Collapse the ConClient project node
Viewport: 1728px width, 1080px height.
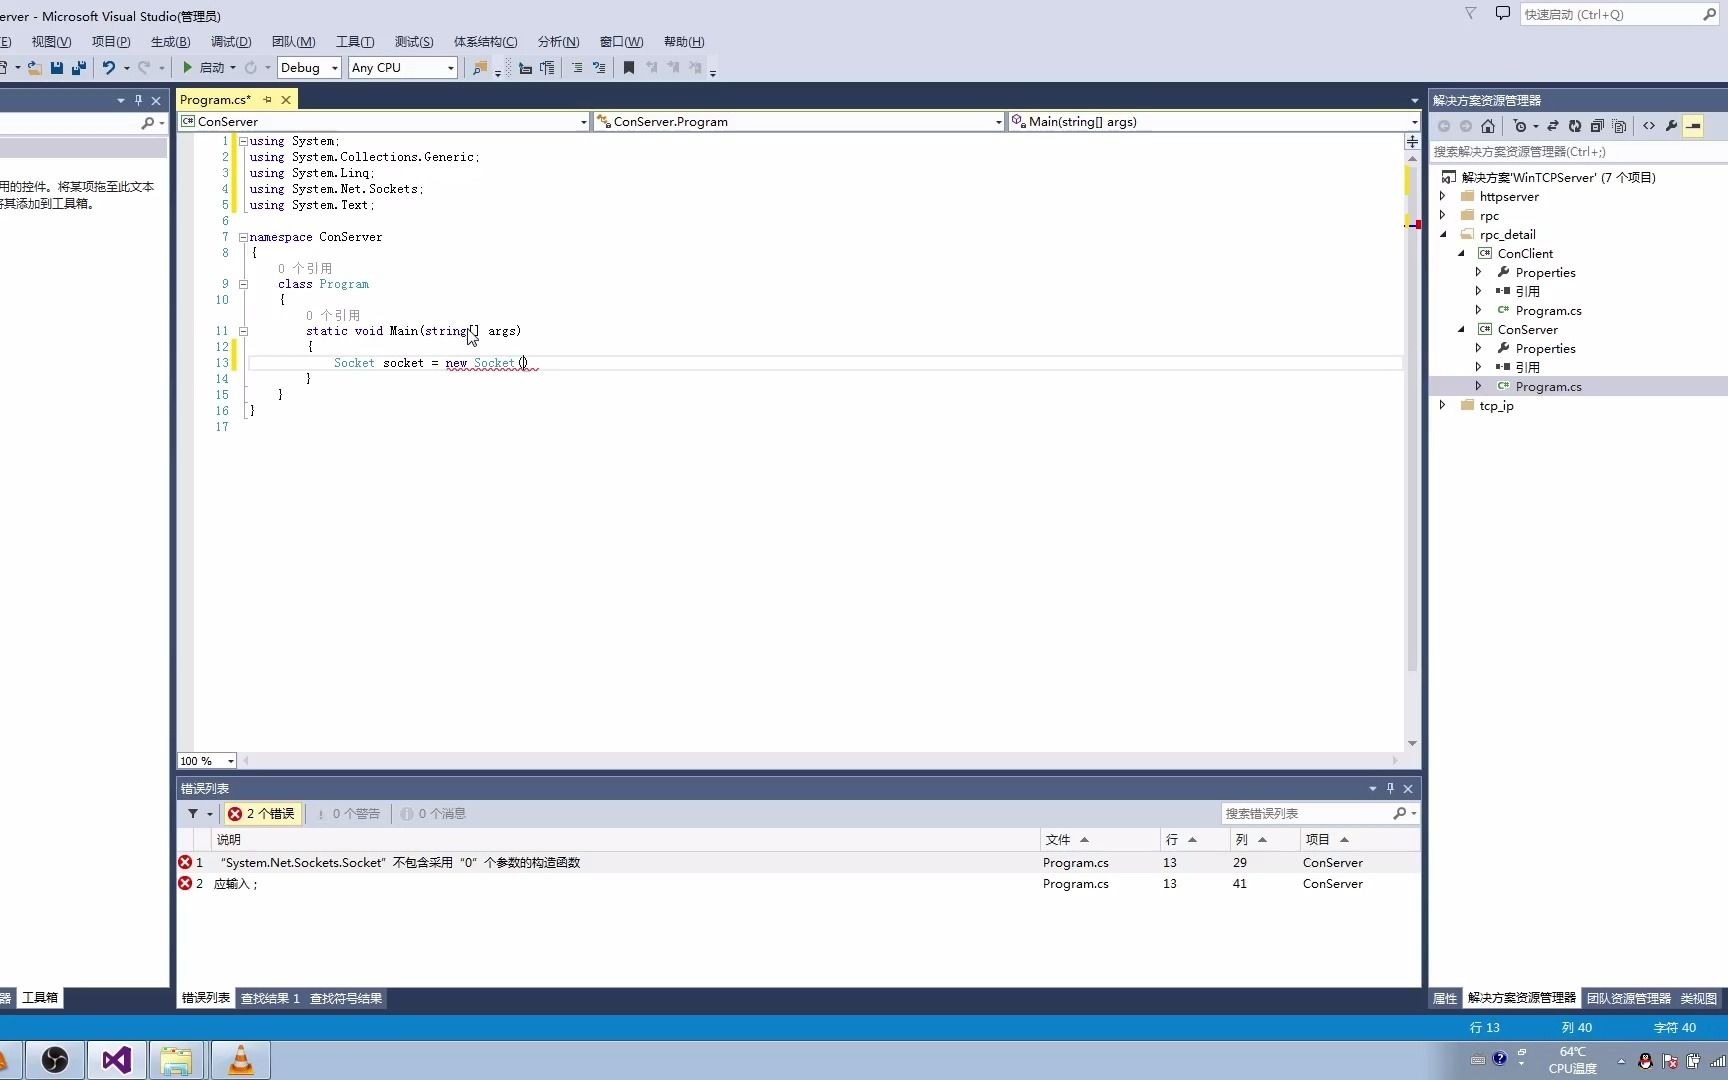[x=1460, y=254]
